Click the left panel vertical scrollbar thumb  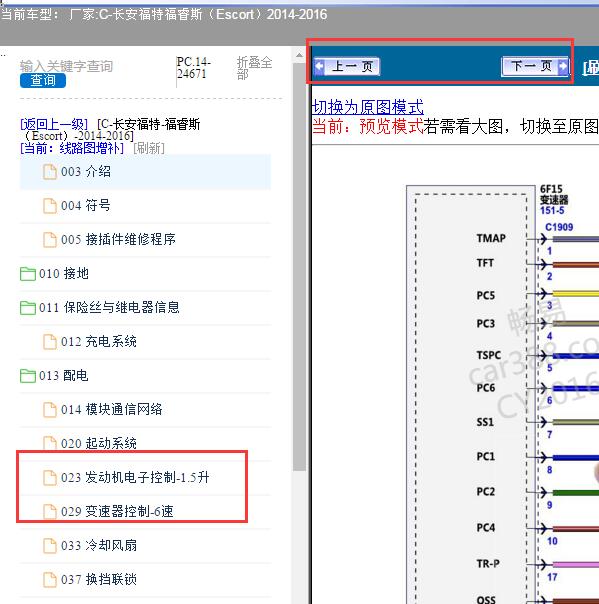coord(299,267)
